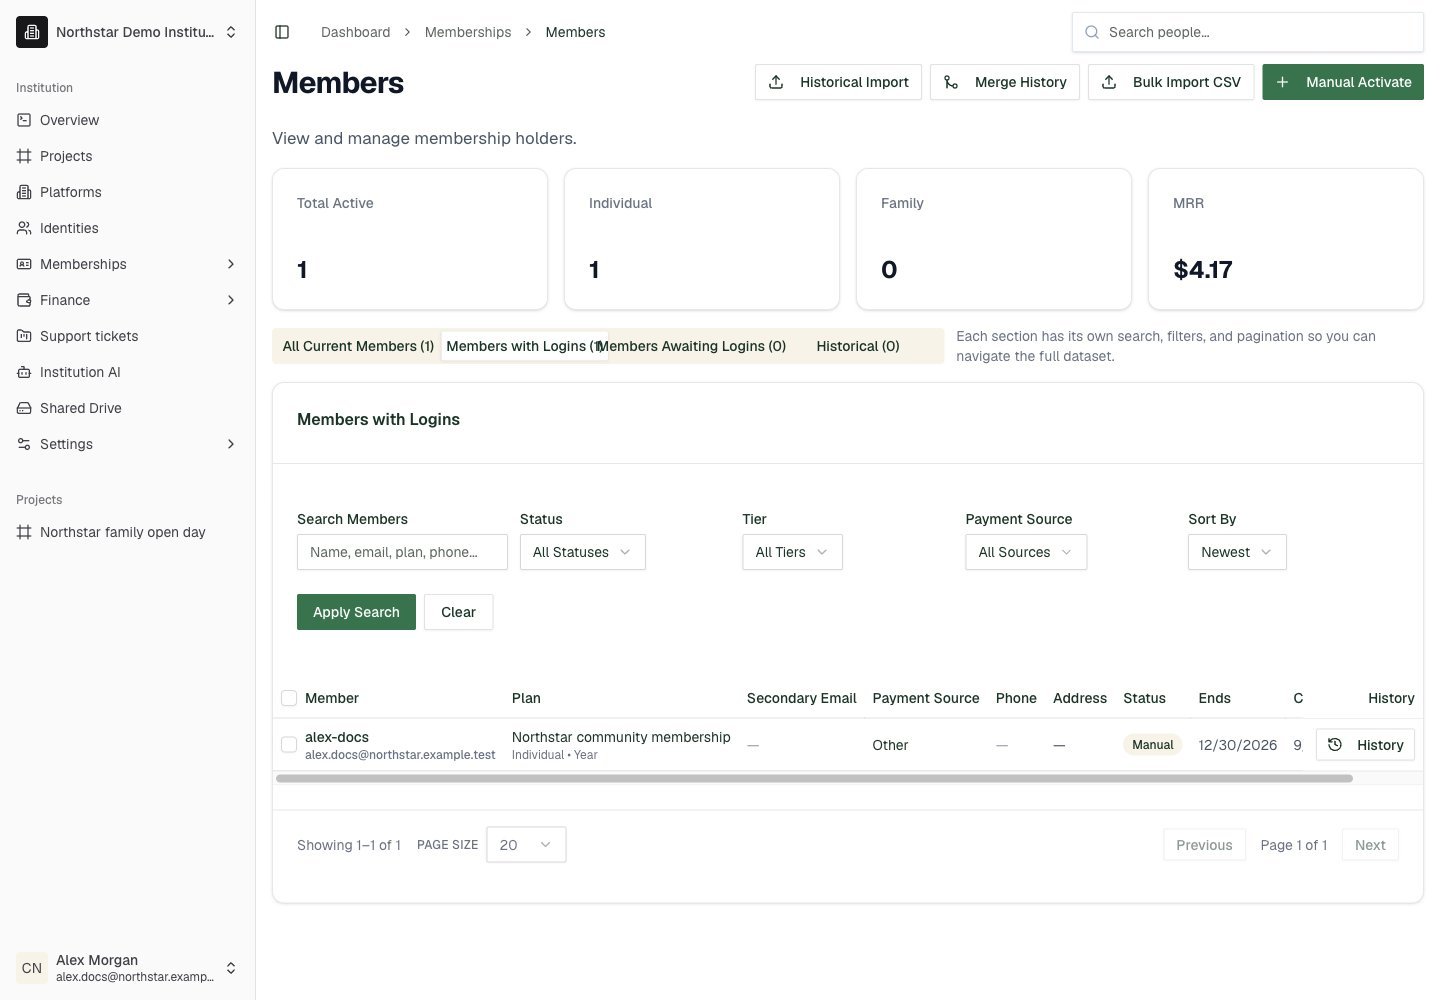
Task: Expand the Finance sidebar chevron
Action: tap(231, 300)
